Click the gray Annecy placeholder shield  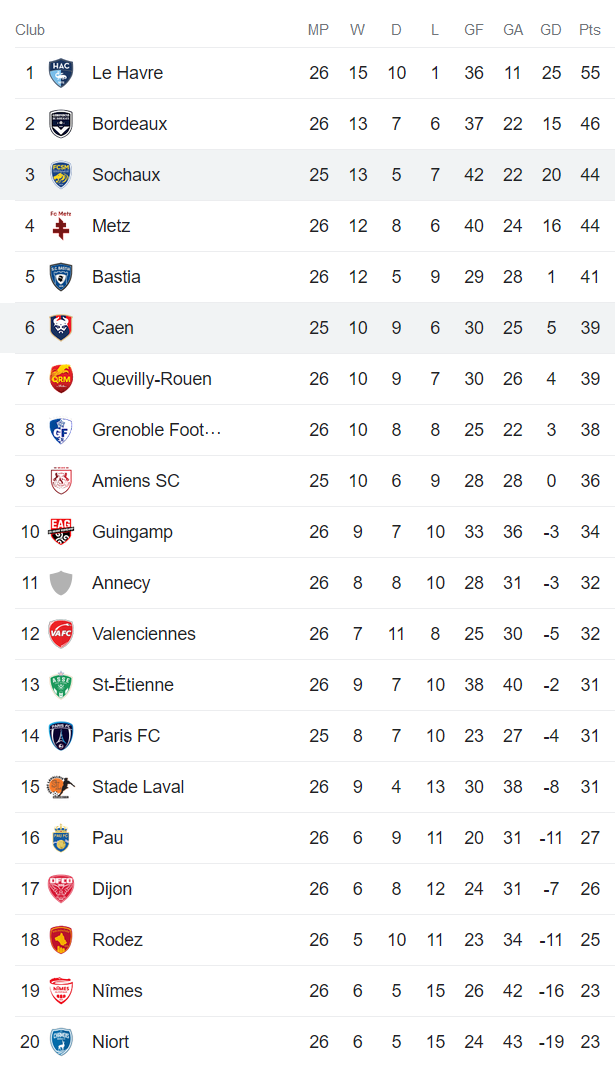[61, 583]
